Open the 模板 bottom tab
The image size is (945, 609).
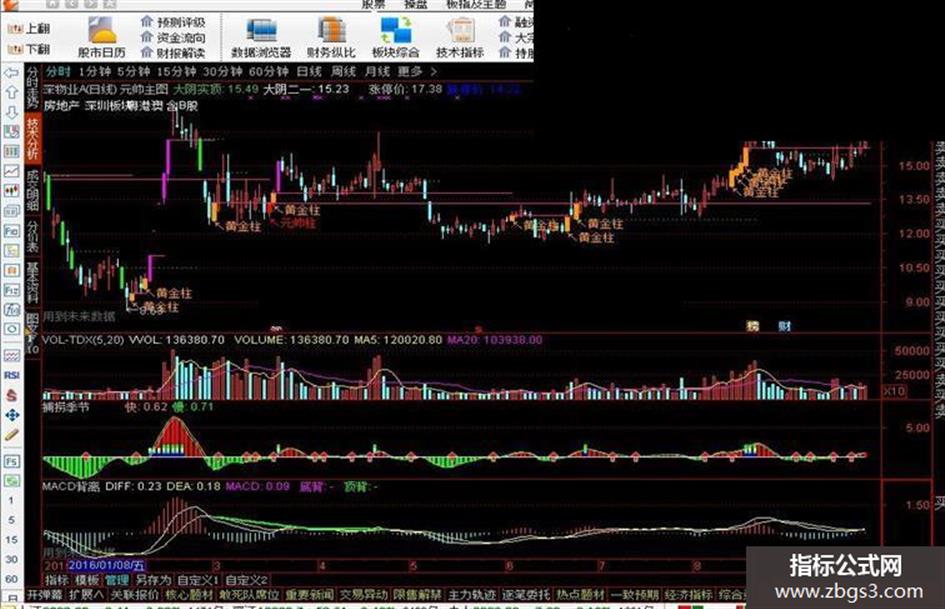[87, 580]
